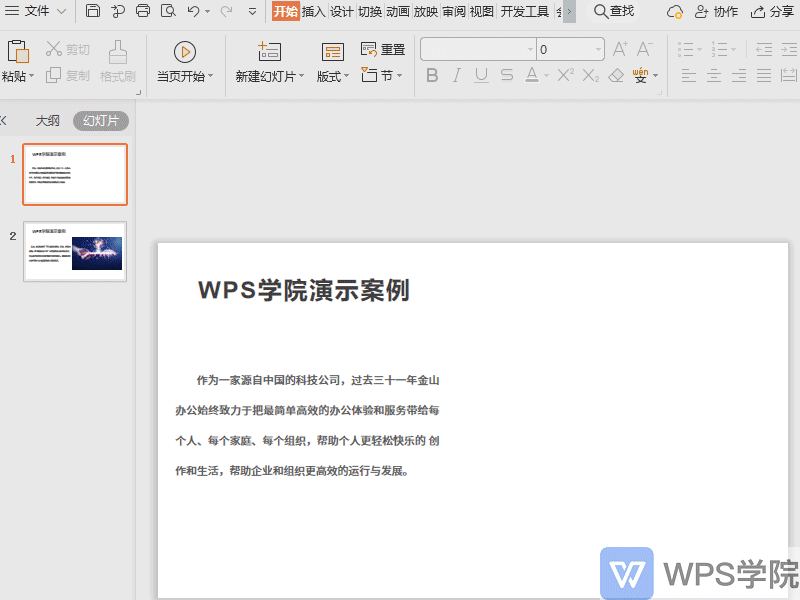Click the Superscript X² icon
Viewport: 800px width, 600px height.
coord(565,76)
